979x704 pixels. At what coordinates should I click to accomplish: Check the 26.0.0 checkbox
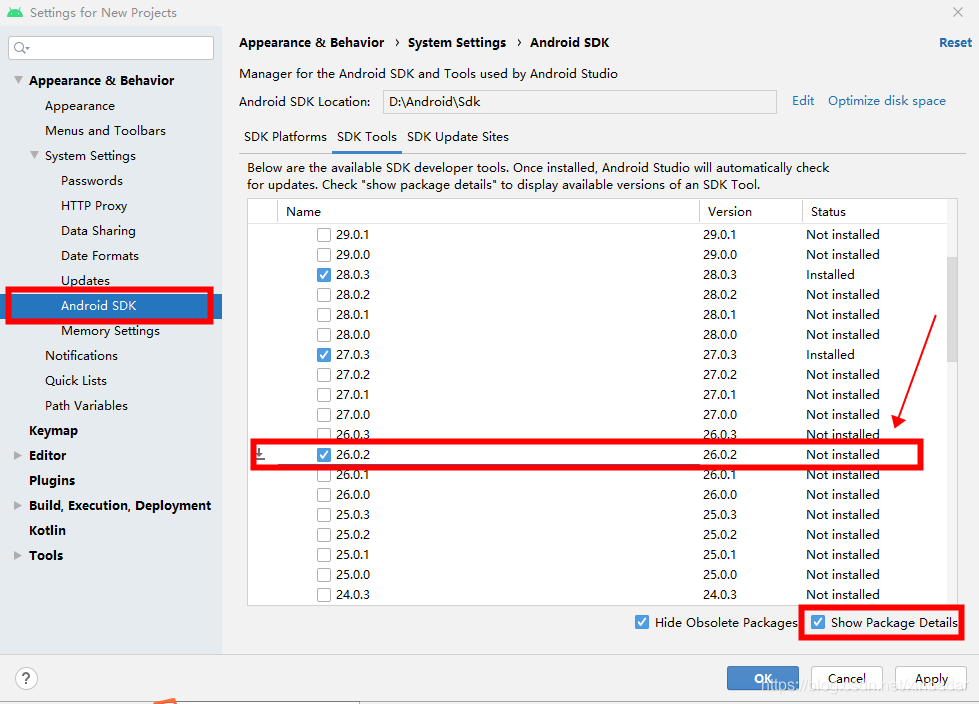click(323, 495)
